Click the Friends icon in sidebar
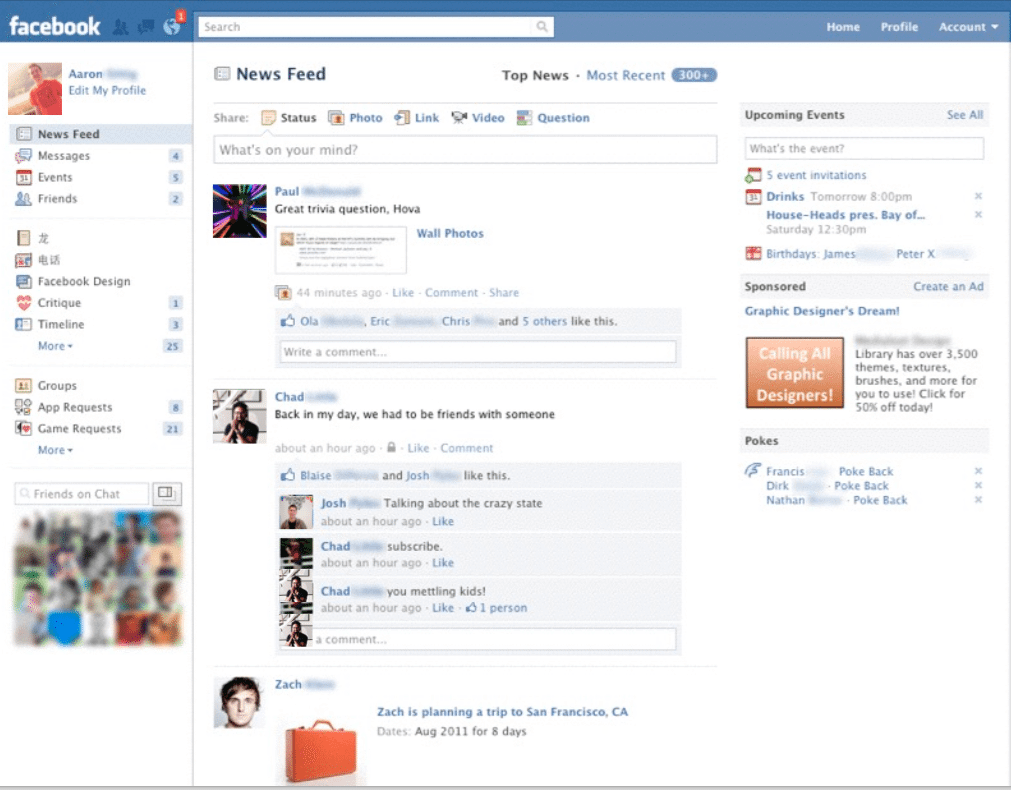 click(23, 199)
